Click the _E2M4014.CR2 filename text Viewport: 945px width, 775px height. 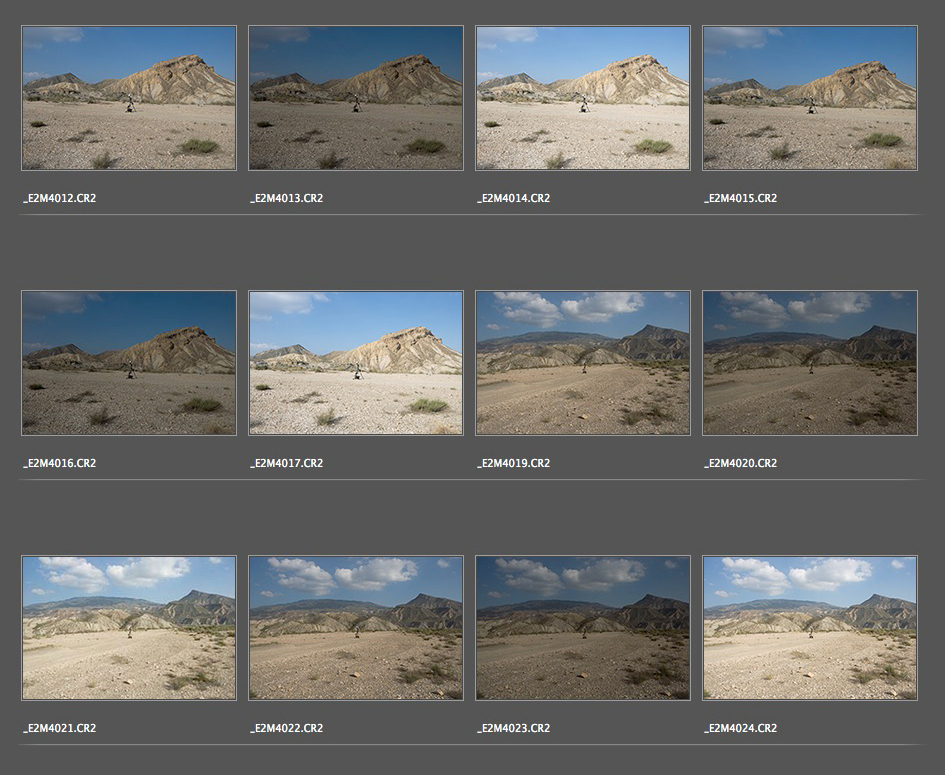514,198
